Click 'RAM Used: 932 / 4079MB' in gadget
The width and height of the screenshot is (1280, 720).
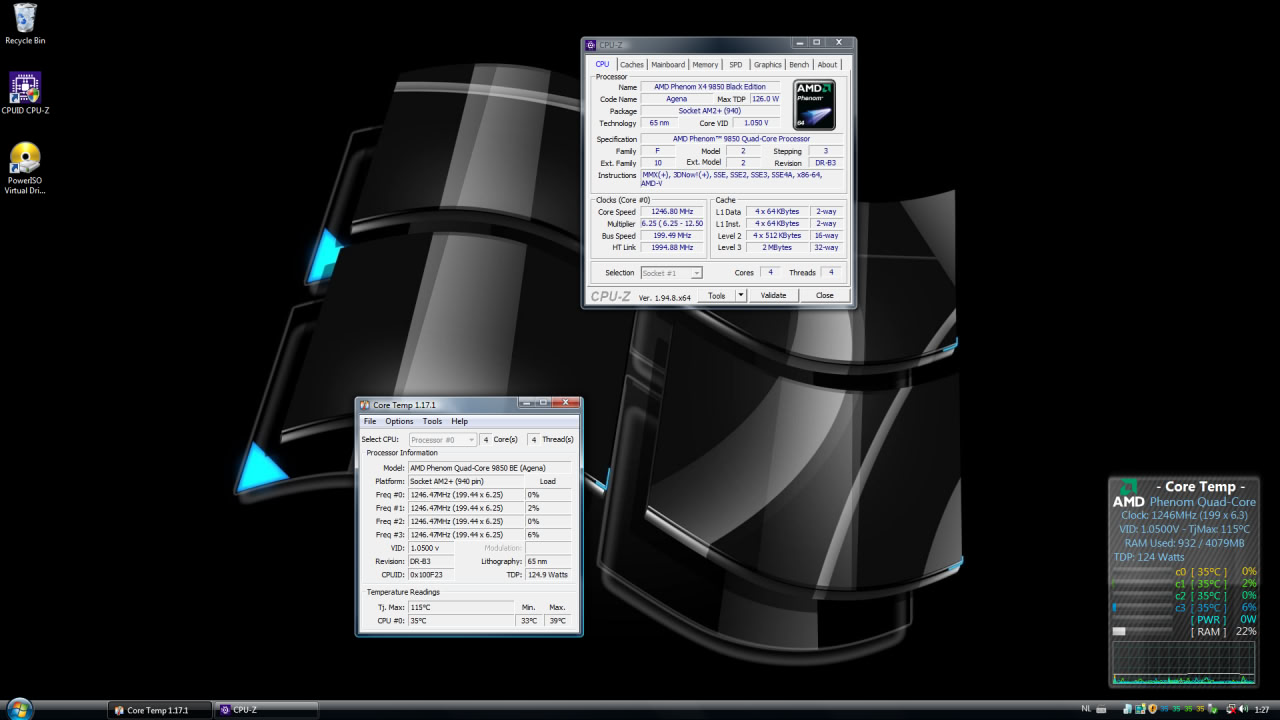(x=1184, y=543)
